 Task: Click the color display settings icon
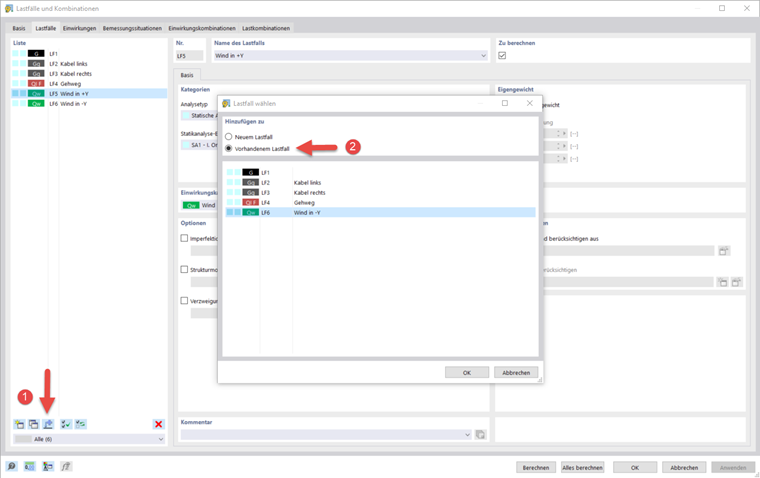tap(48, 466)
